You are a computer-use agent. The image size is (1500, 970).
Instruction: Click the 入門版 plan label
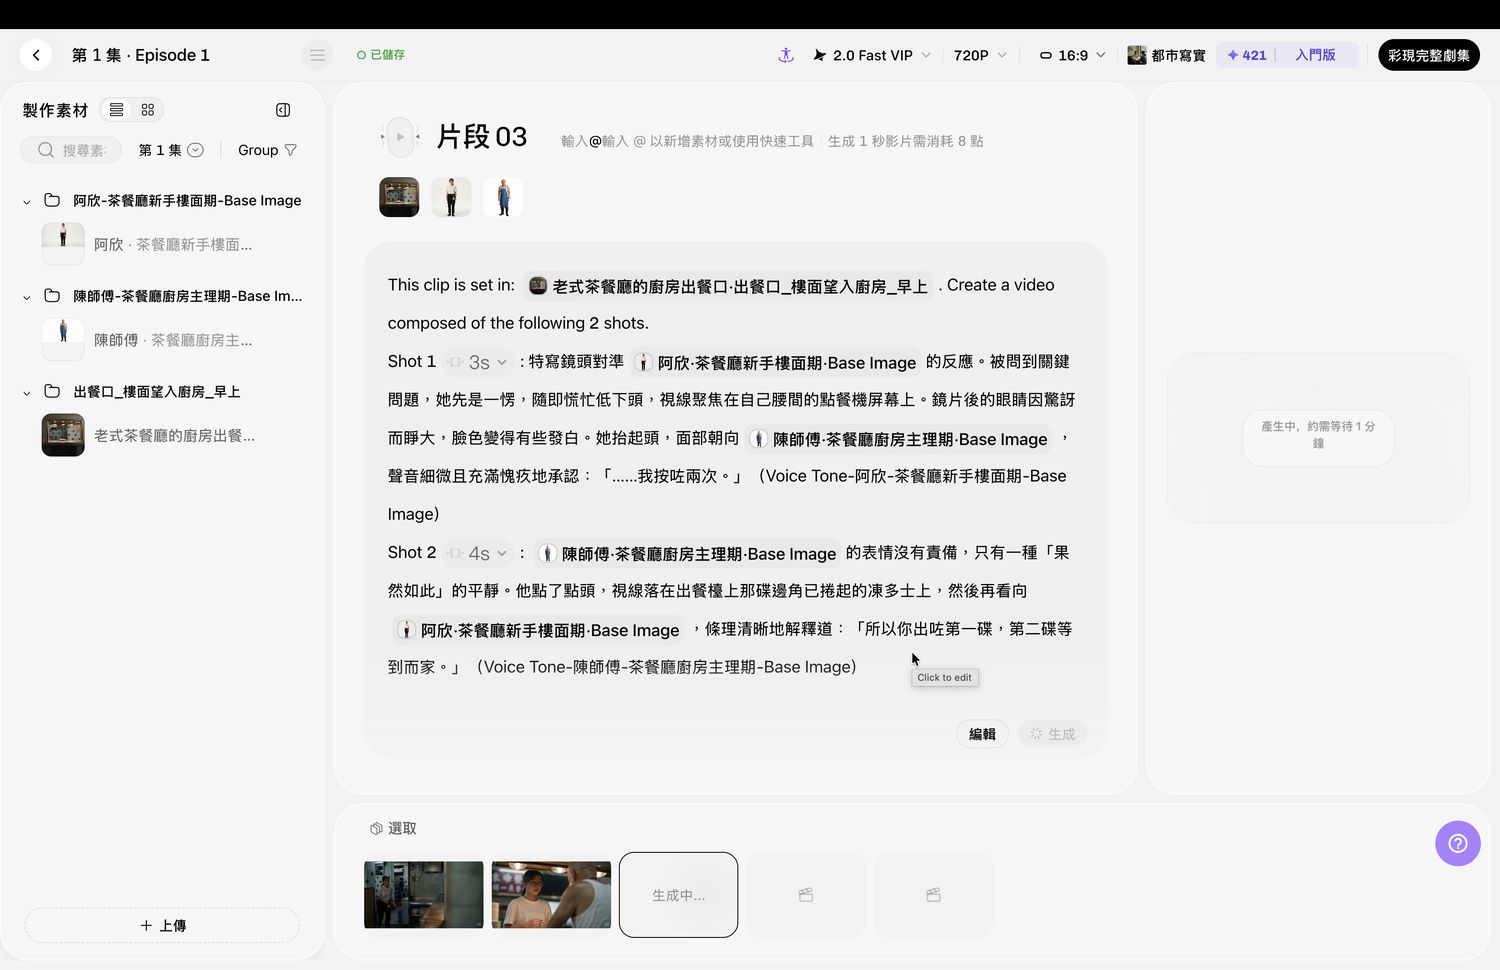point(1315,55)
